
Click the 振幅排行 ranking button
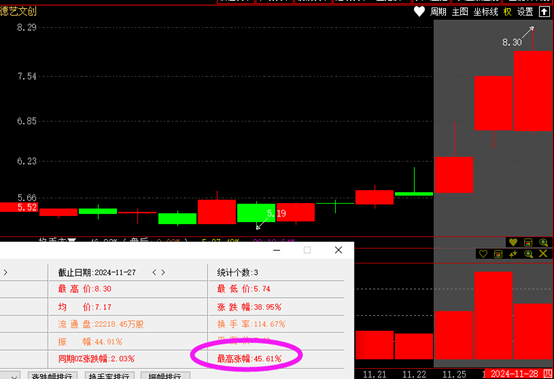click(165, 376)
